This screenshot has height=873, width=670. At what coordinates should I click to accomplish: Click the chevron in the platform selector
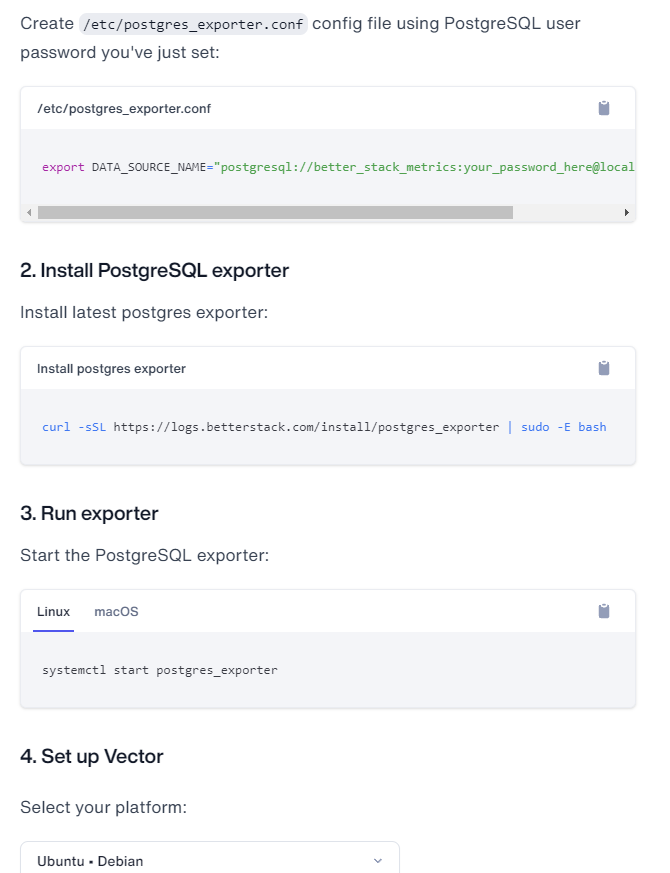pyautogui.click(x=377, y=860)
